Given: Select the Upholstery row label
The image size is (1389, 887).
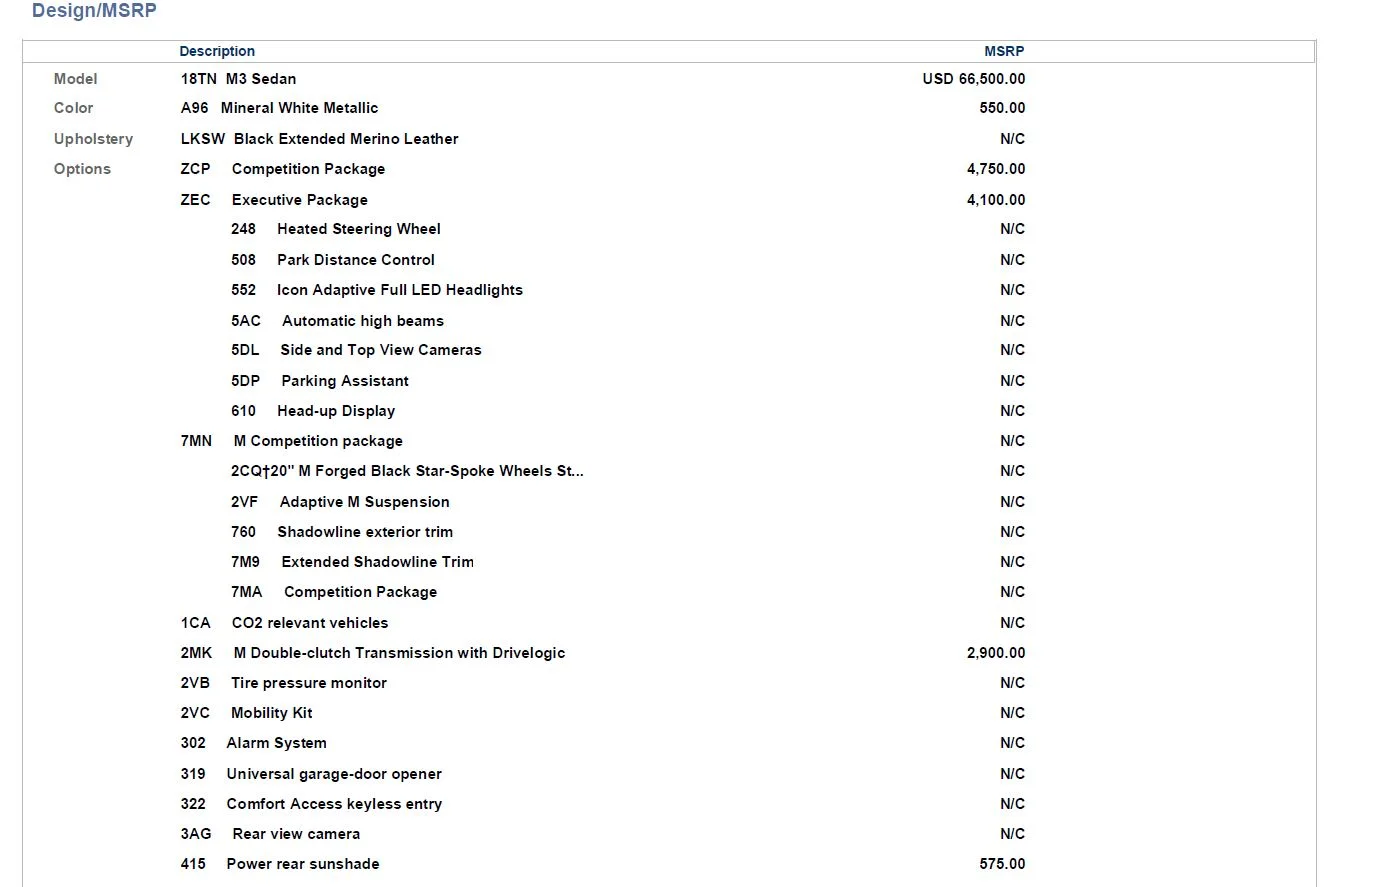Looking at the screenshot, I should 93,139.
